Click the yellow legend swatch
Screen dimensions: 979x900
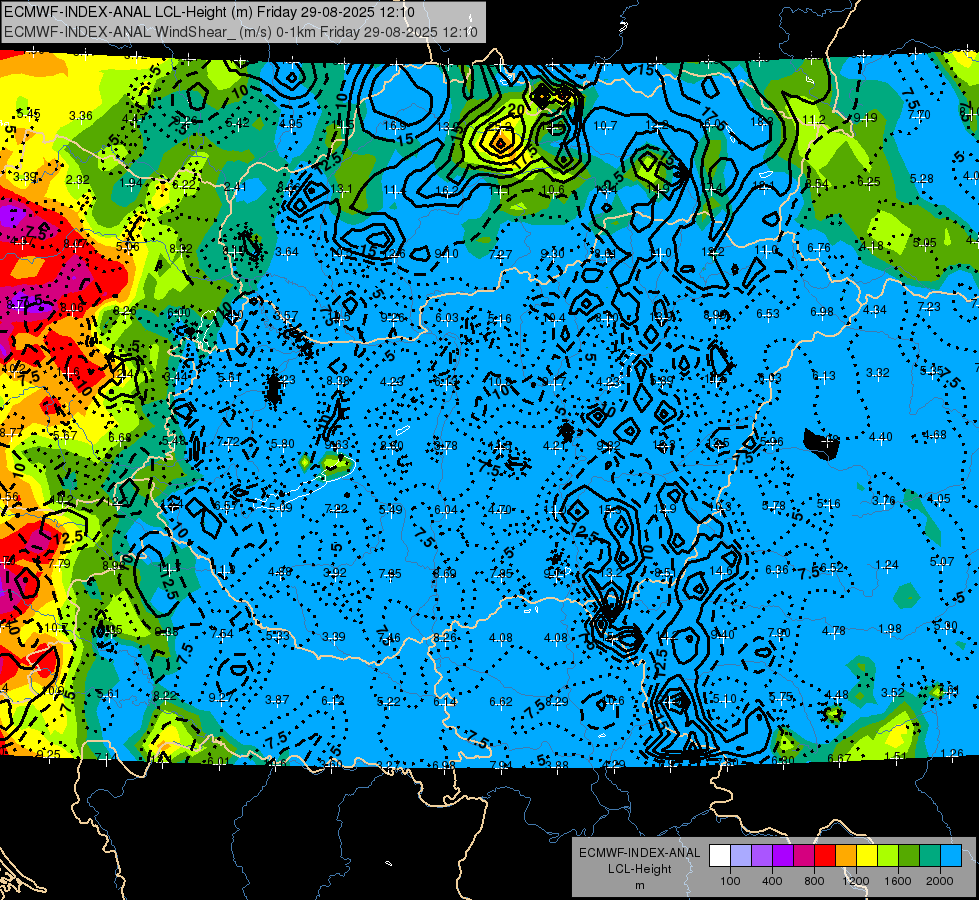point(867,856)
